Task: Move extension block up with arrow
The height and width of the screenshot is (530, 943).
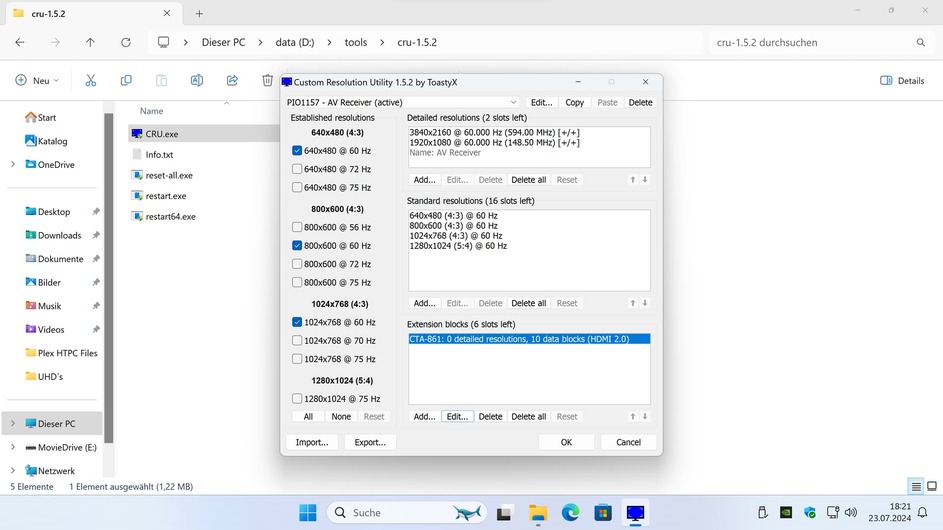Action: pyautogui.click(x=633, y=416)
